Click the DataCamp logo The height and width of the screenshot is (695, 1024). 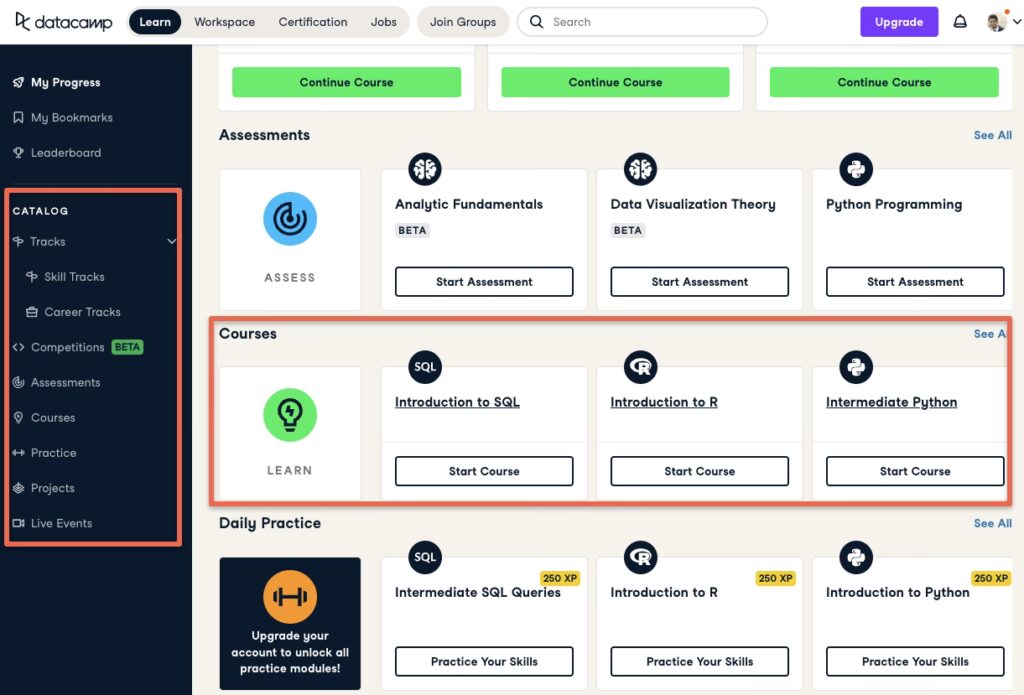point(63,22)
